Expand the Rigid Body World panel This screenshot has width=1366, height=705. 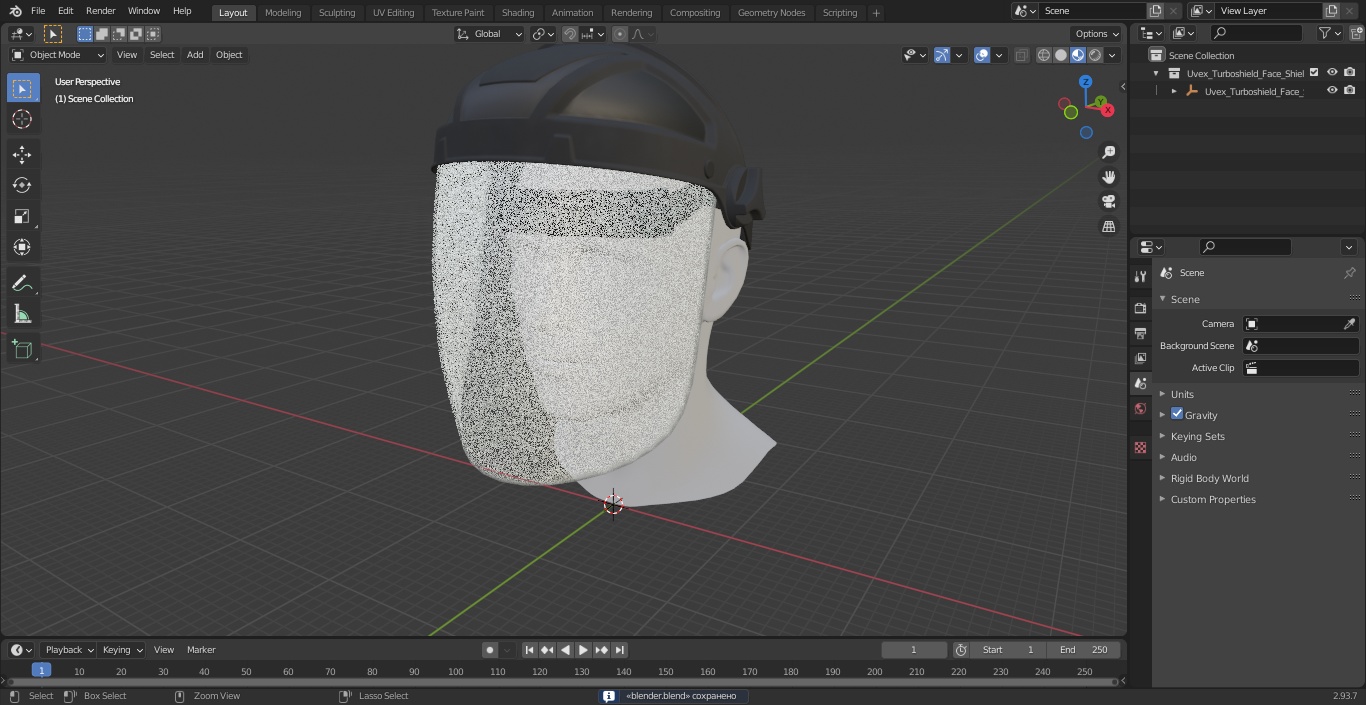[1209, 478]
